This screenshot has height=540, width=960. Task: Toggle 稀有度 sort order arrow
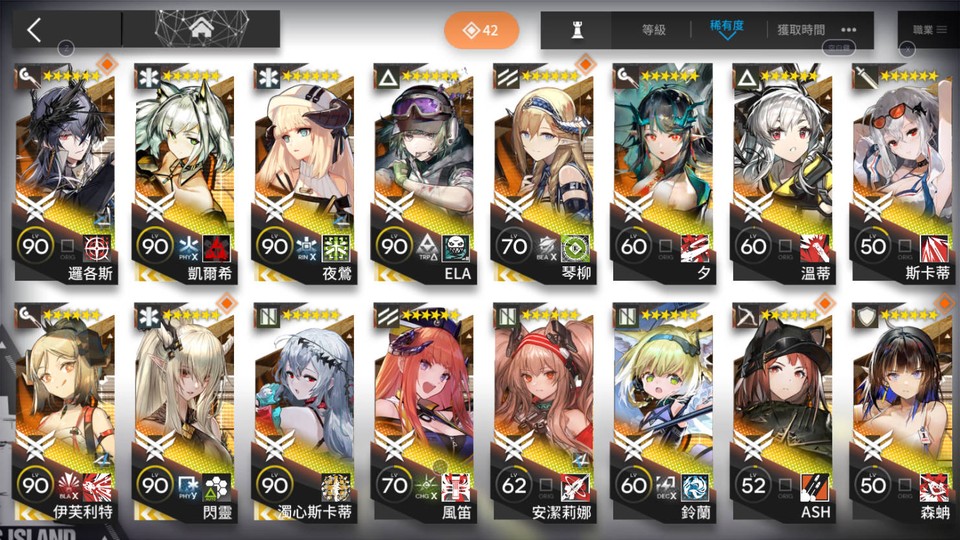point(727,37)
